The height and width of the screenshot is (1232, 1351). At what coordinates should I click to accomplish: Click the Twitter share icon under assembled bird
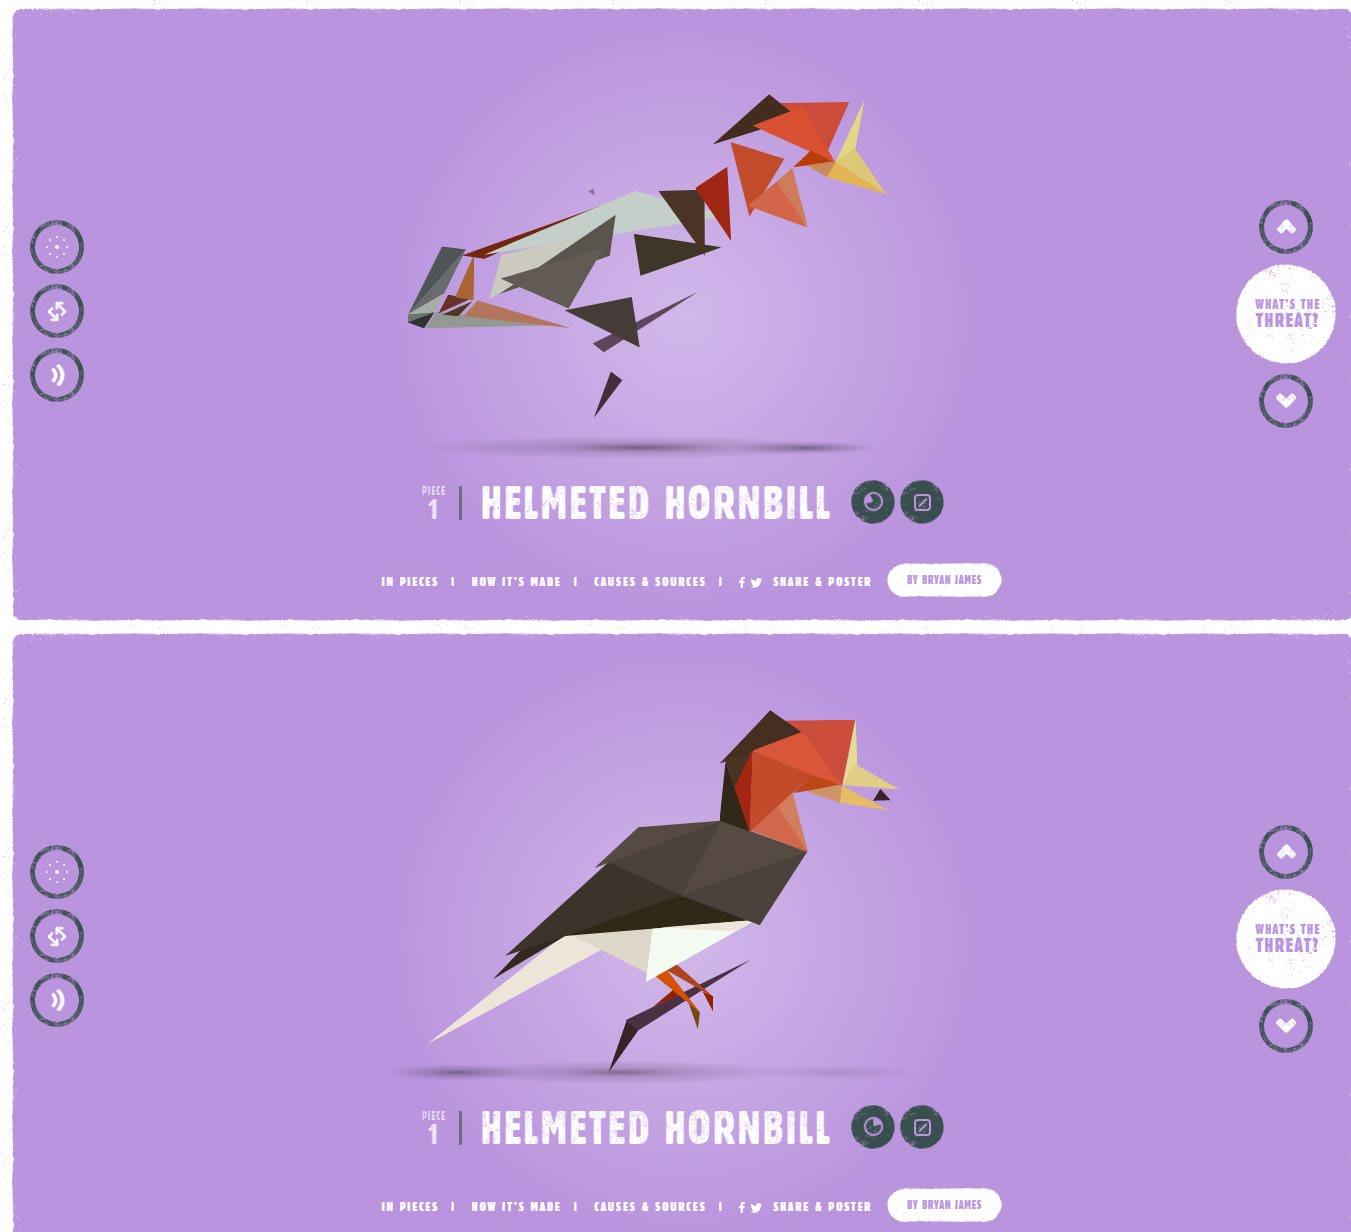[757, 1207]
